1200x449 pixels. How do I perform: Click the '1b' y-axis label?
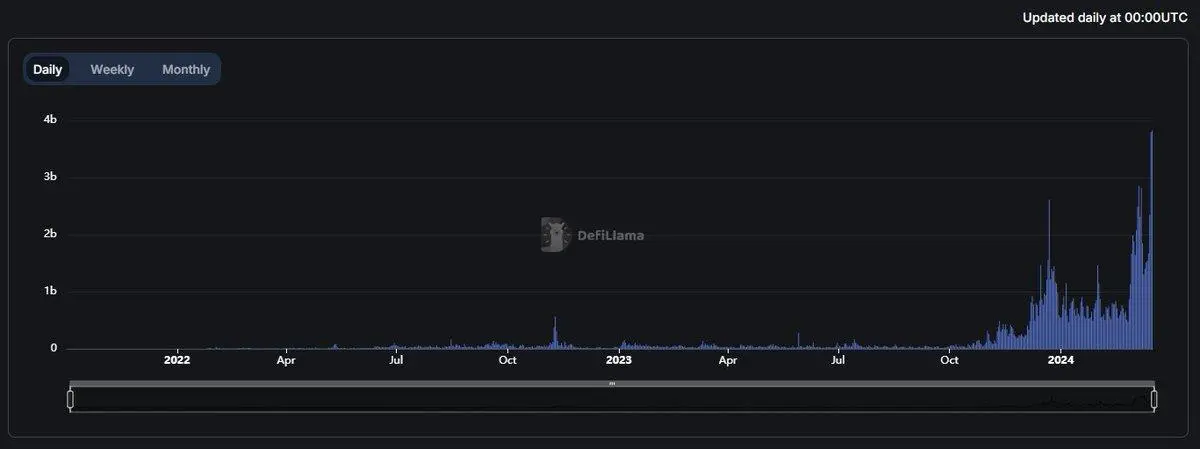[50, 291]
